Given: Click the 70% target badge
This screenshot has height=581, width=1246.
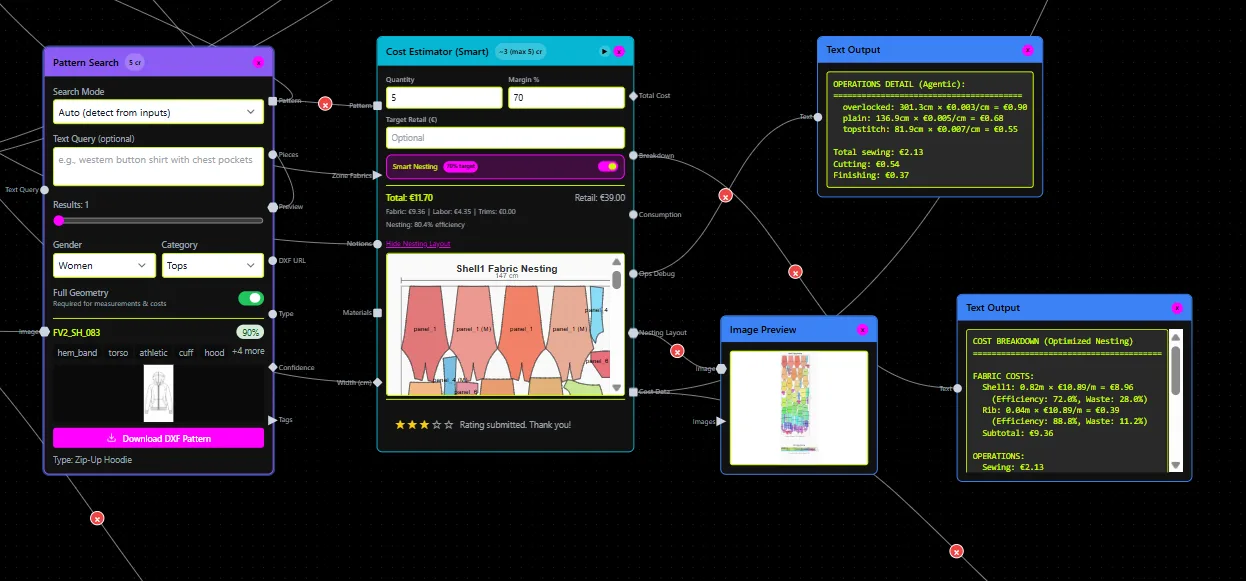Looking at the screenshot, I should (x=460, y=167).
